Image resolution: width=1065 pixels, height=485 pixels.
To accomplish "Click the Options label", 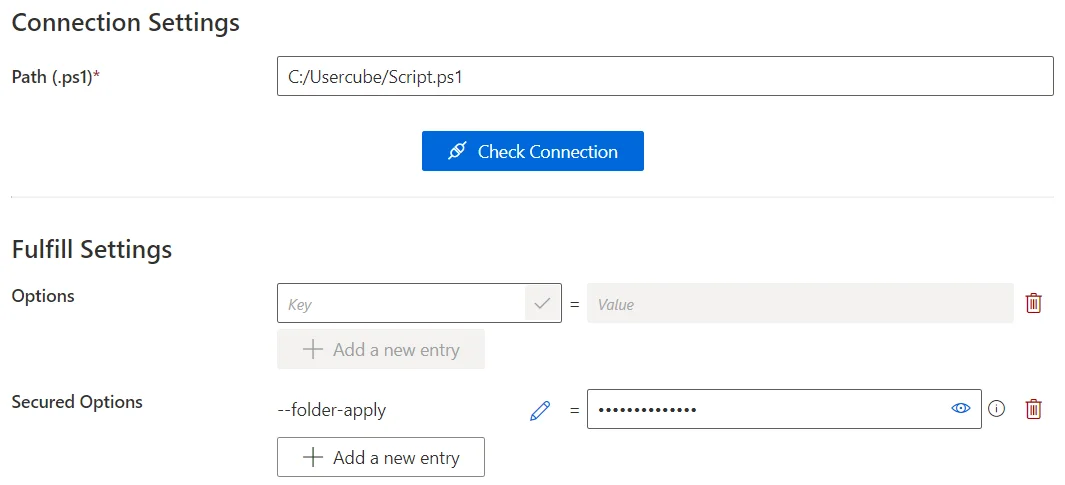I will pos(43,296).
